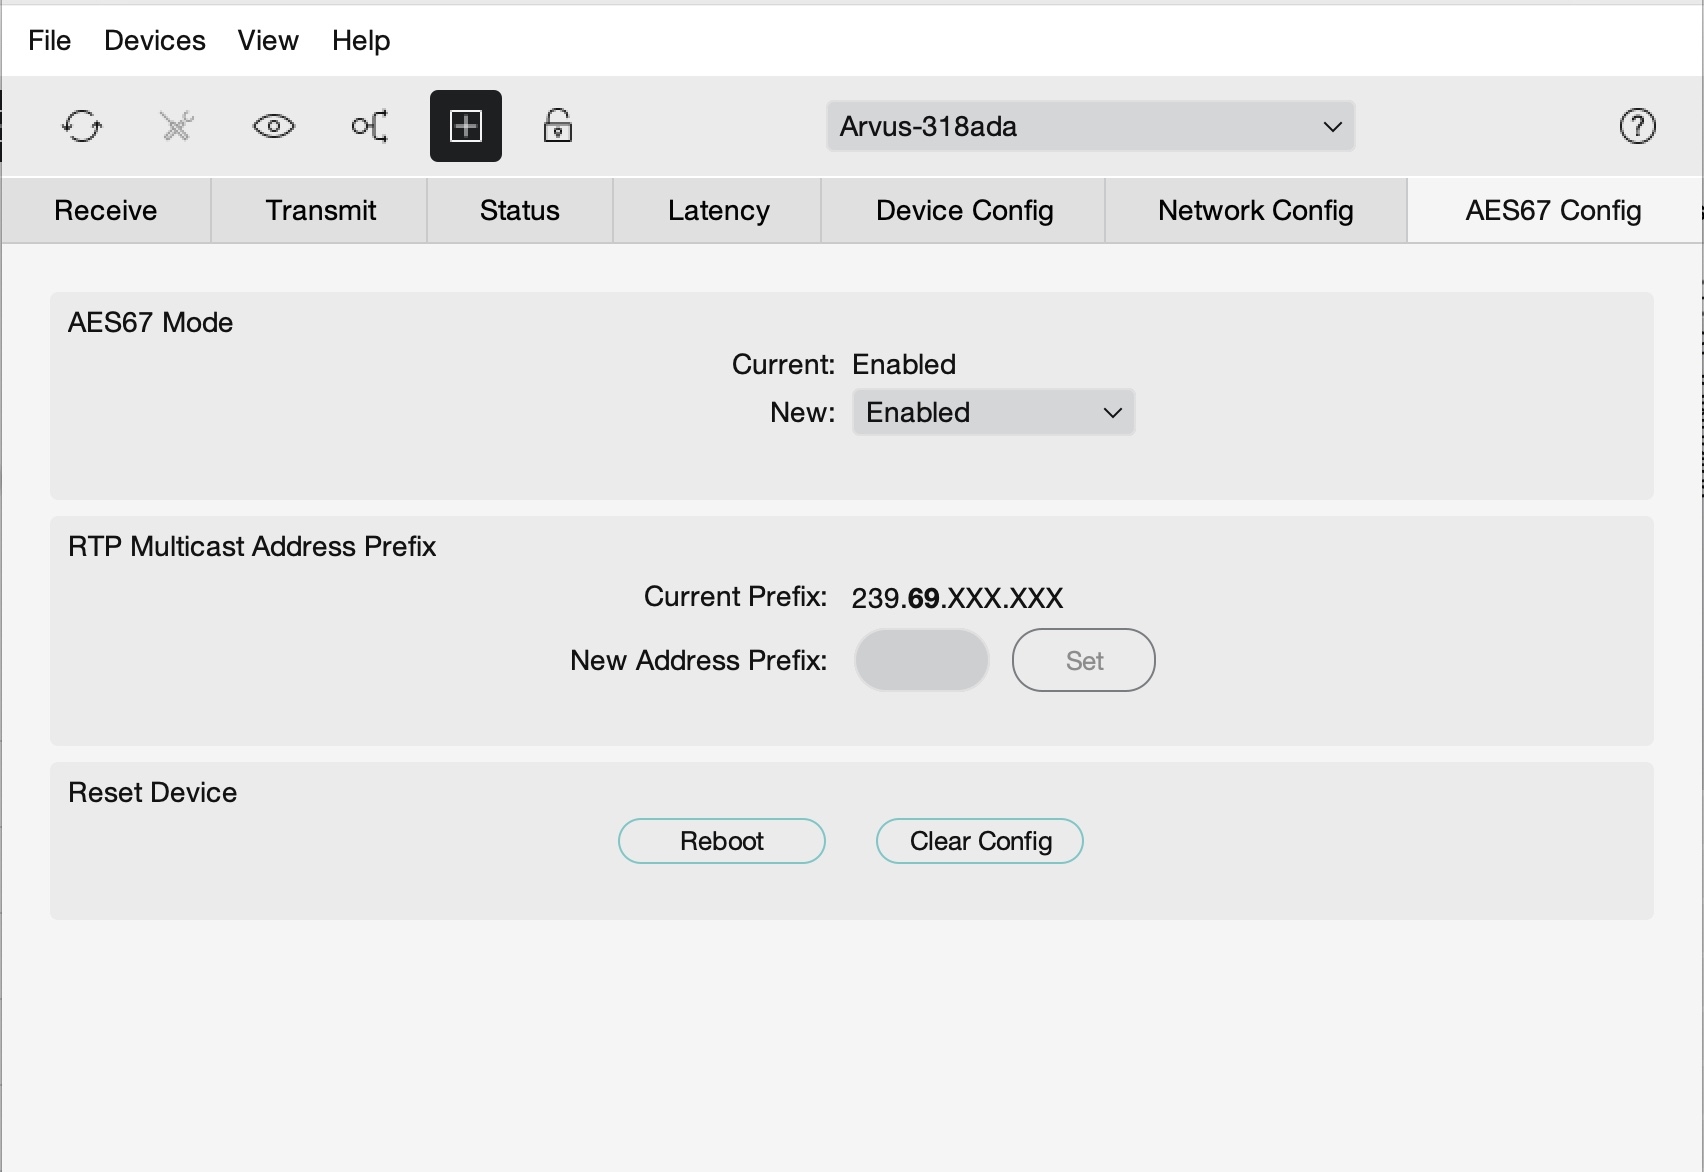Viewport: 1704px width, 1172px height.
Task: Click the Refresh toolbar icon
Action: [x=82, y=126]
